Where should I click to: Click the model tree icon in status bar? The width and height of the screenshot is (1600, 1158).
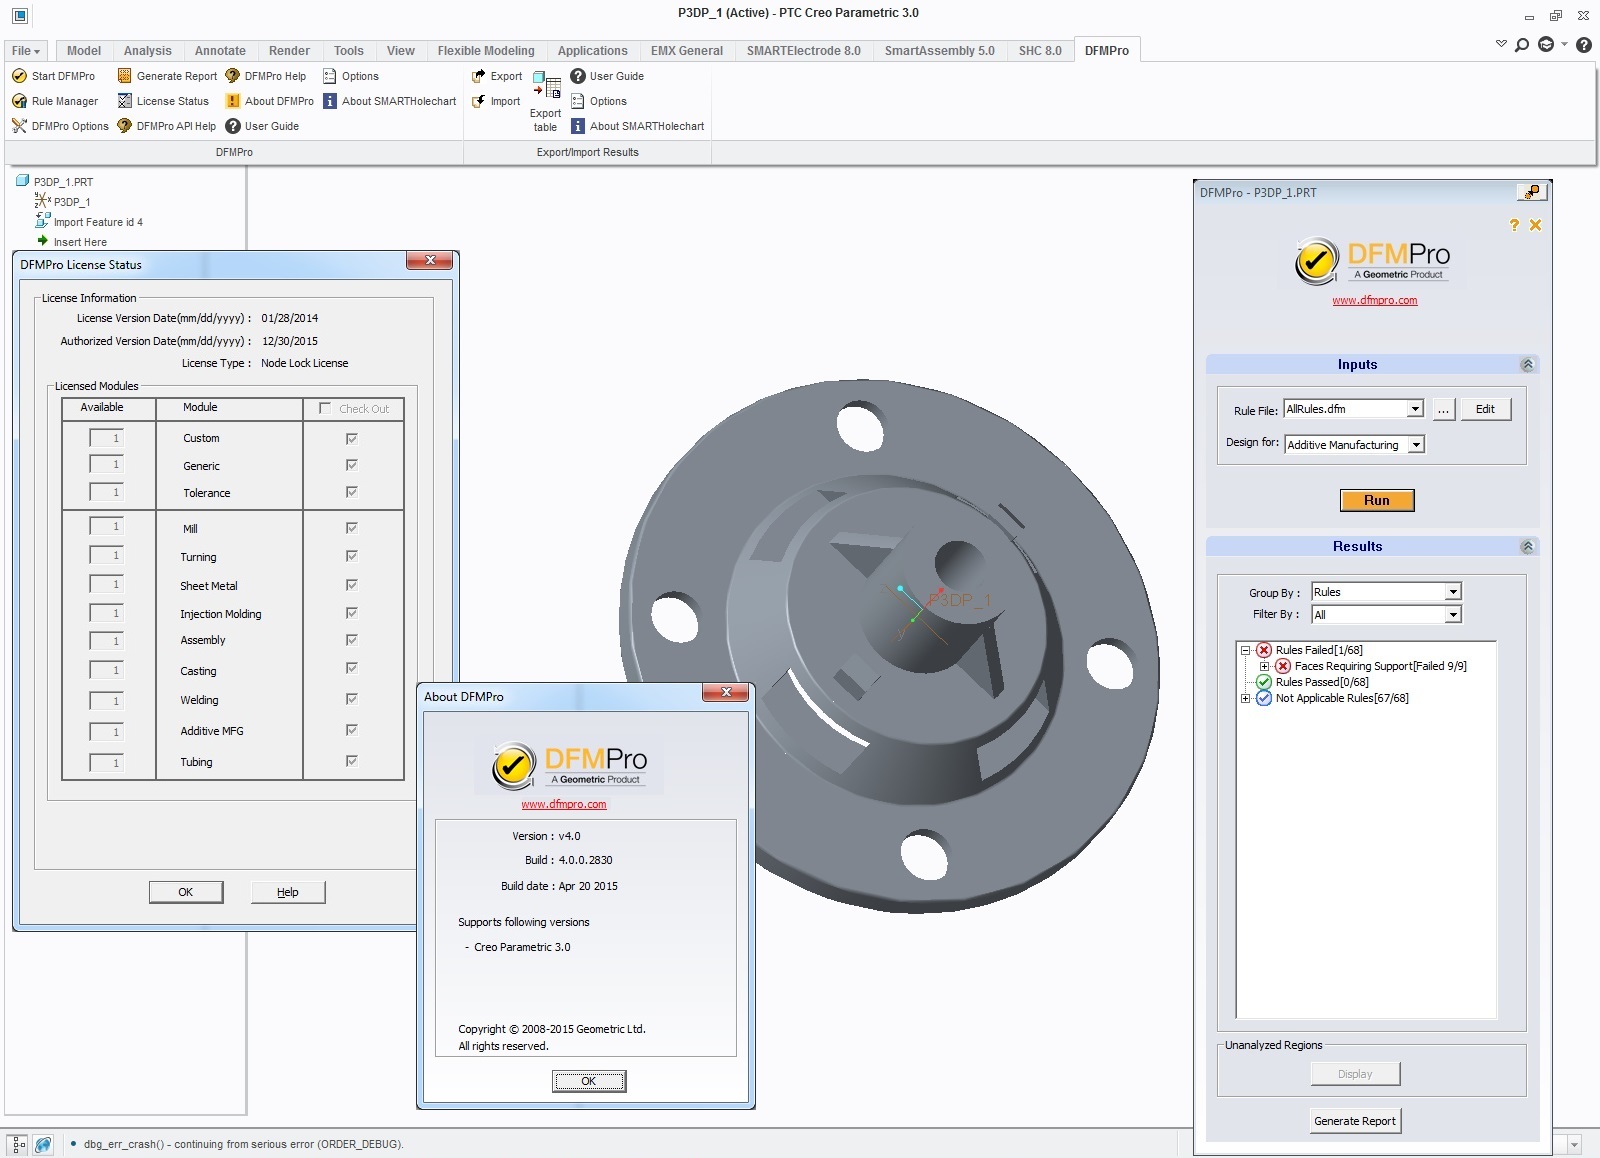tap(18, 1145)
